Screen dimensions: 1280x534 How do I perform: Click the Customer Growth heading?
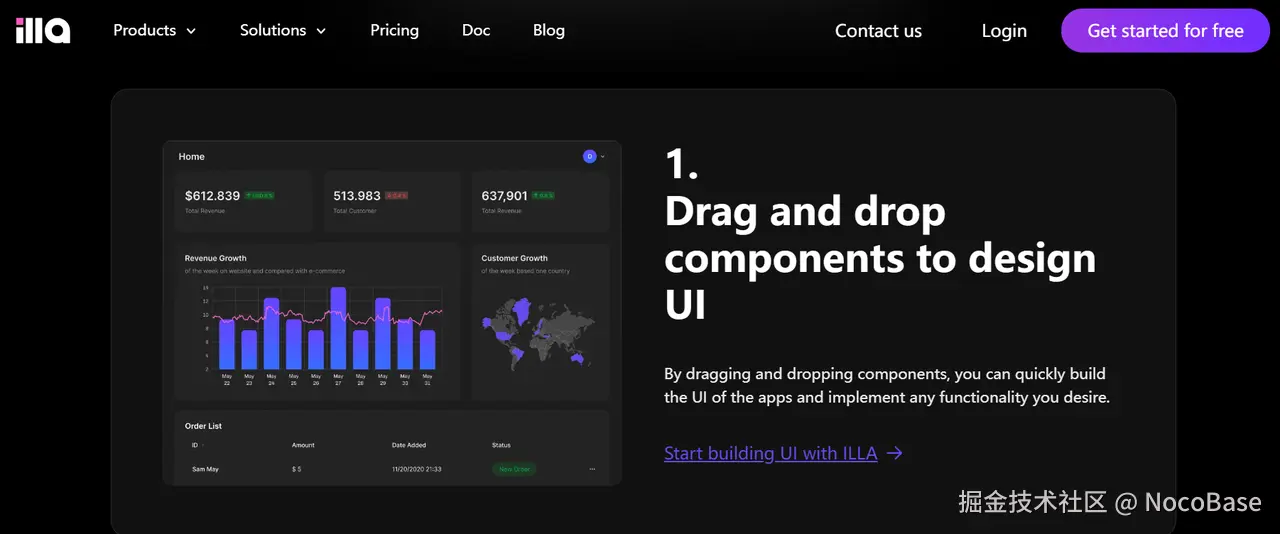tap(514, 258)
